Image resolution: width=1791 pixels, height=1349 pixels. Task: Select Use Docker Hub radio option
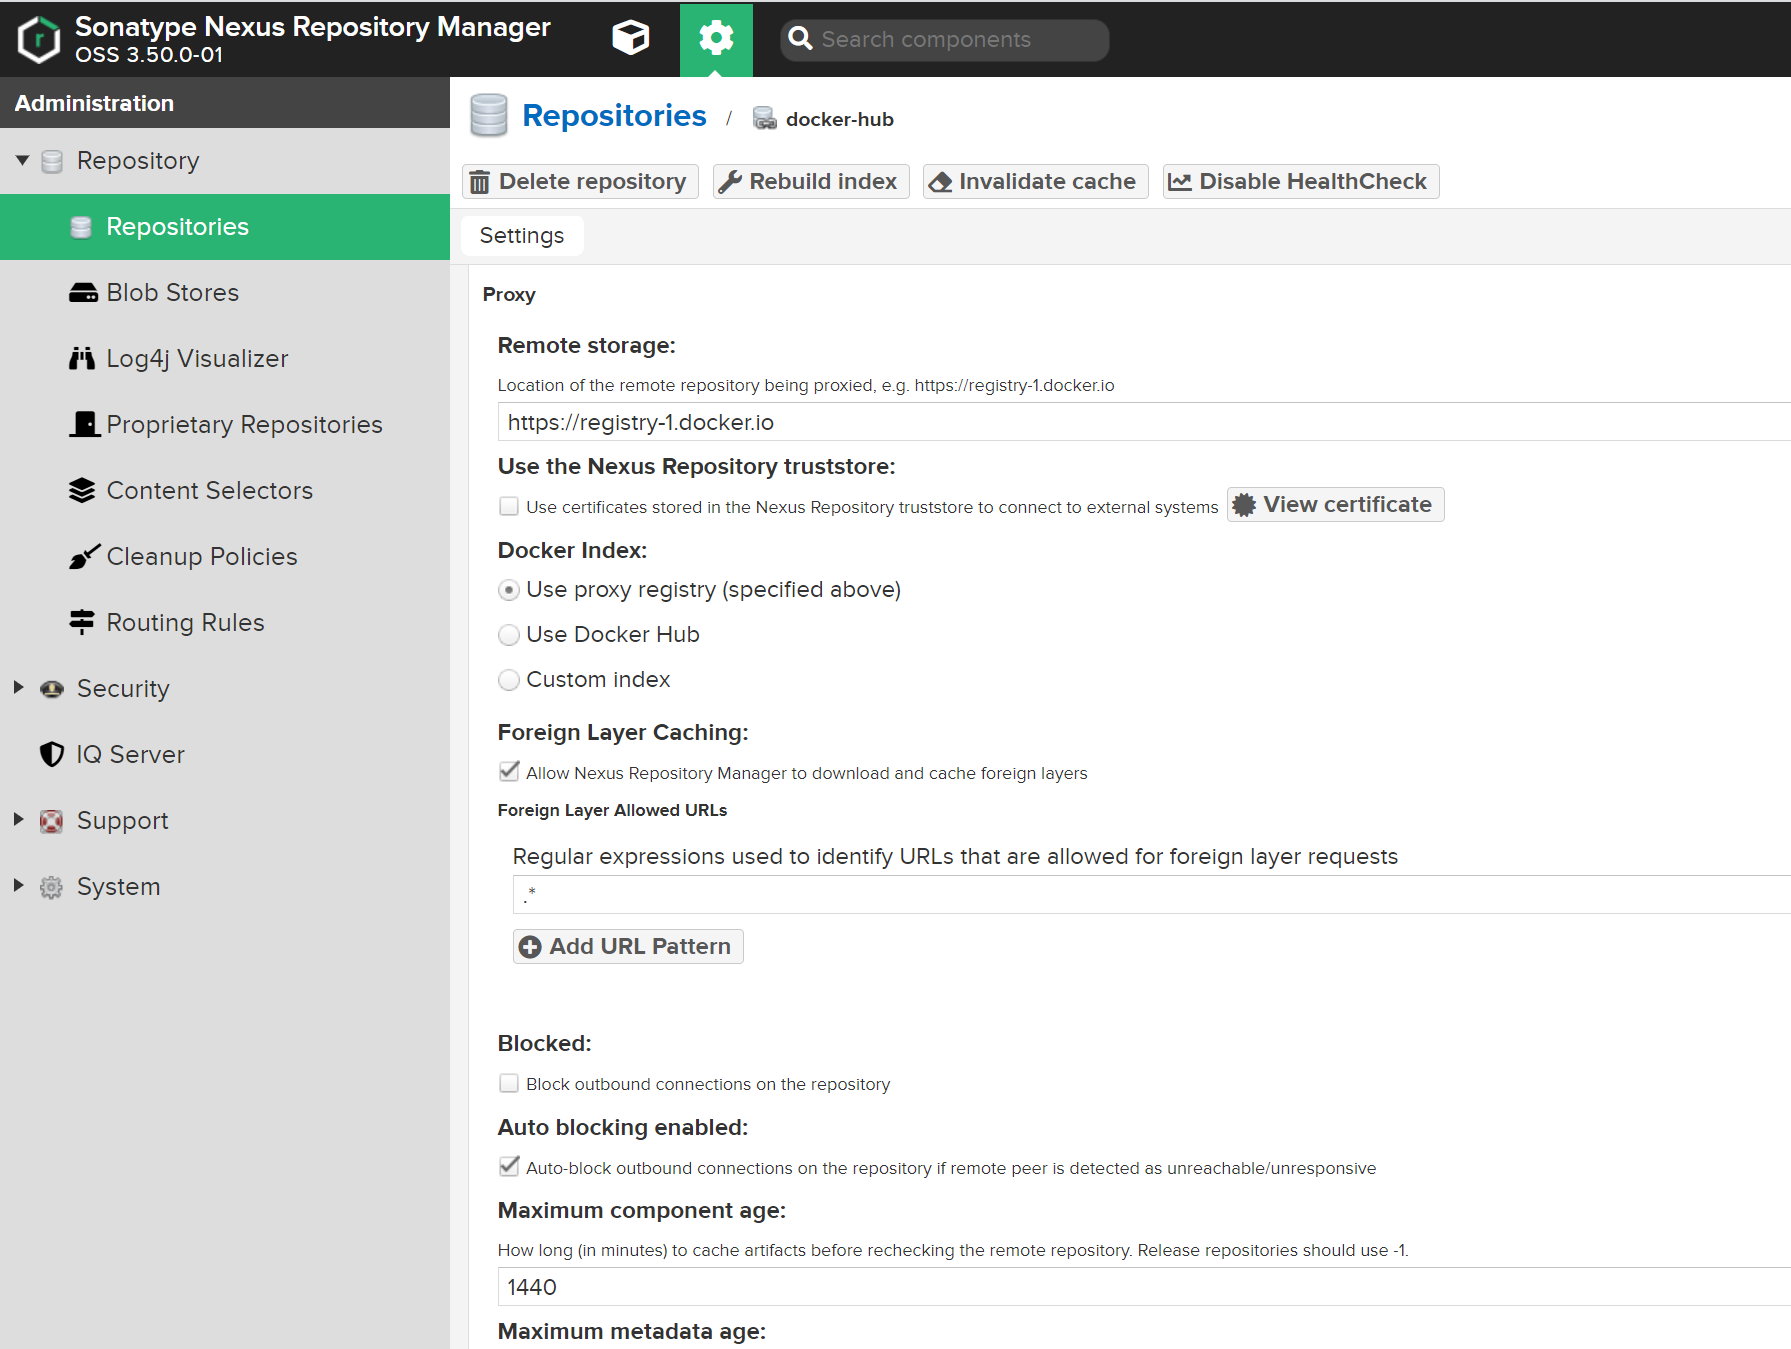click(509, 635)
